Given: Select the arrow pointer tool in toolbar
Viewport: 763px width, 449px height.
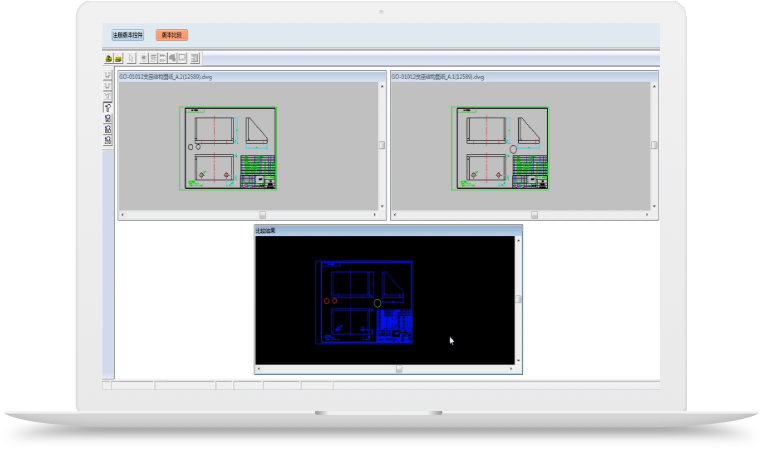Looking at the screenshot, I should tap(131, 58).
